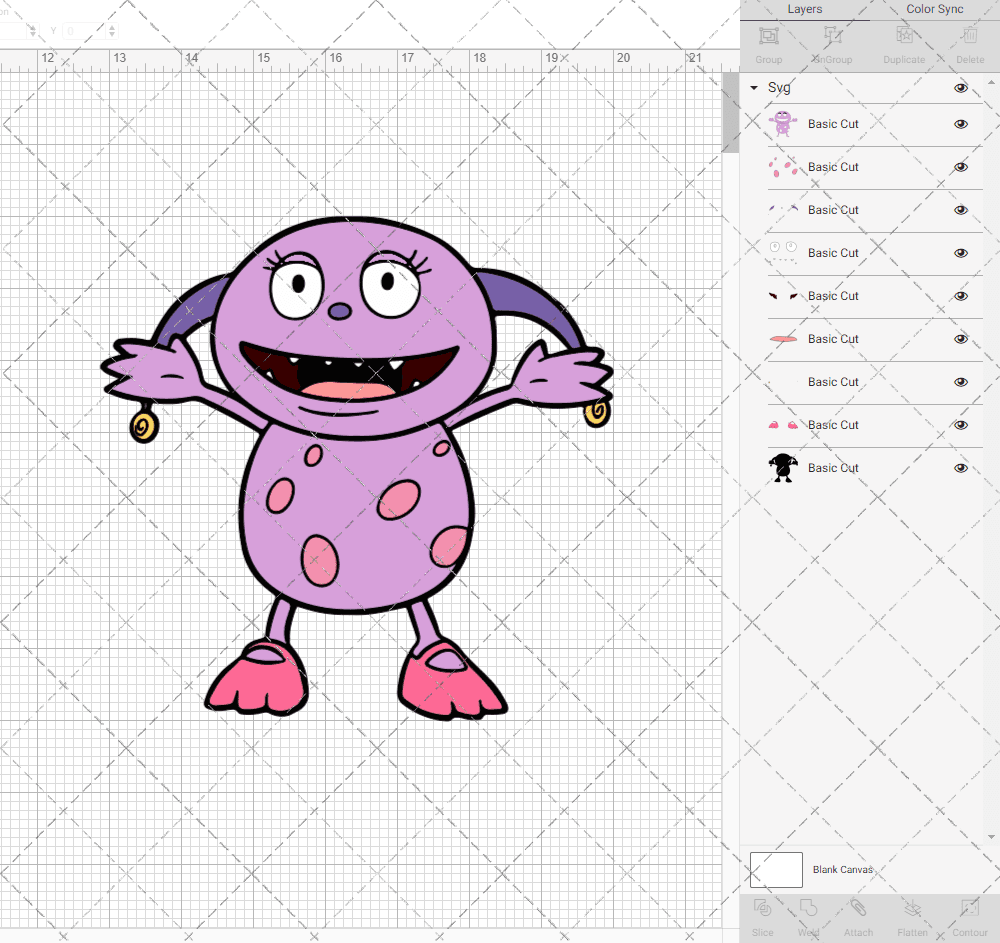The width and height of the screenshot is (1000, 943).
Task: Select the full-color monster layer thumbnail
Action: click(783, 124)
